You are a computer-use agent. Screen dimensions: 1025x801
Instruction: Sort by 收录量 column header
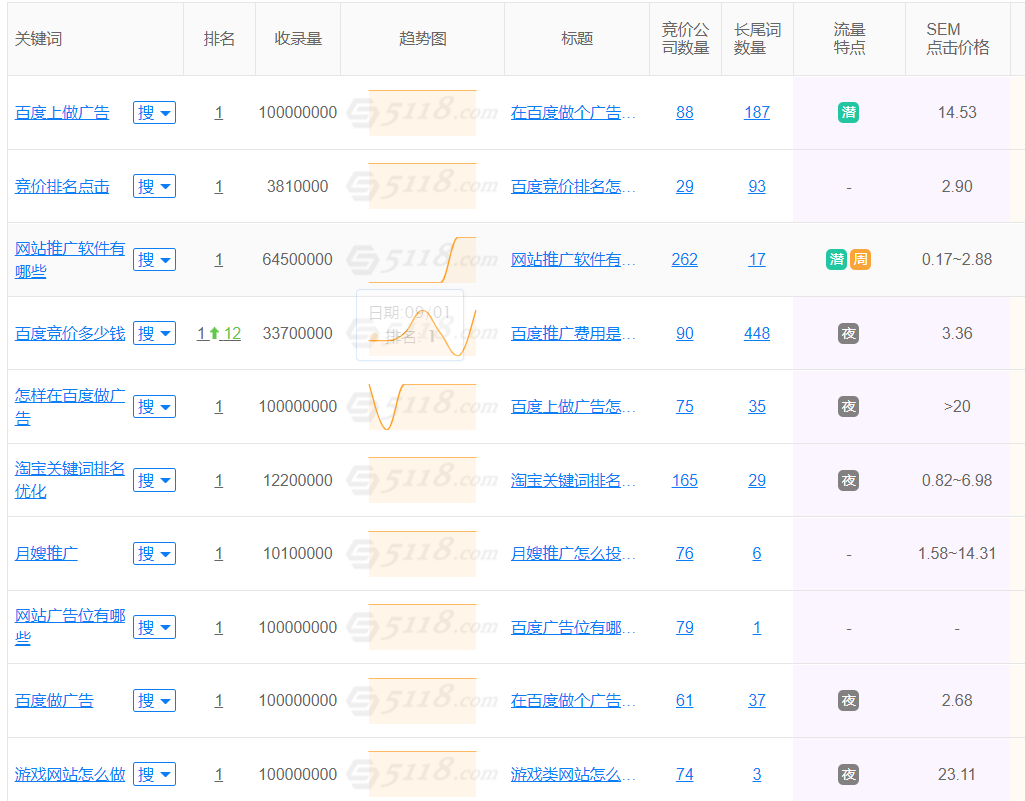point(298,39)
